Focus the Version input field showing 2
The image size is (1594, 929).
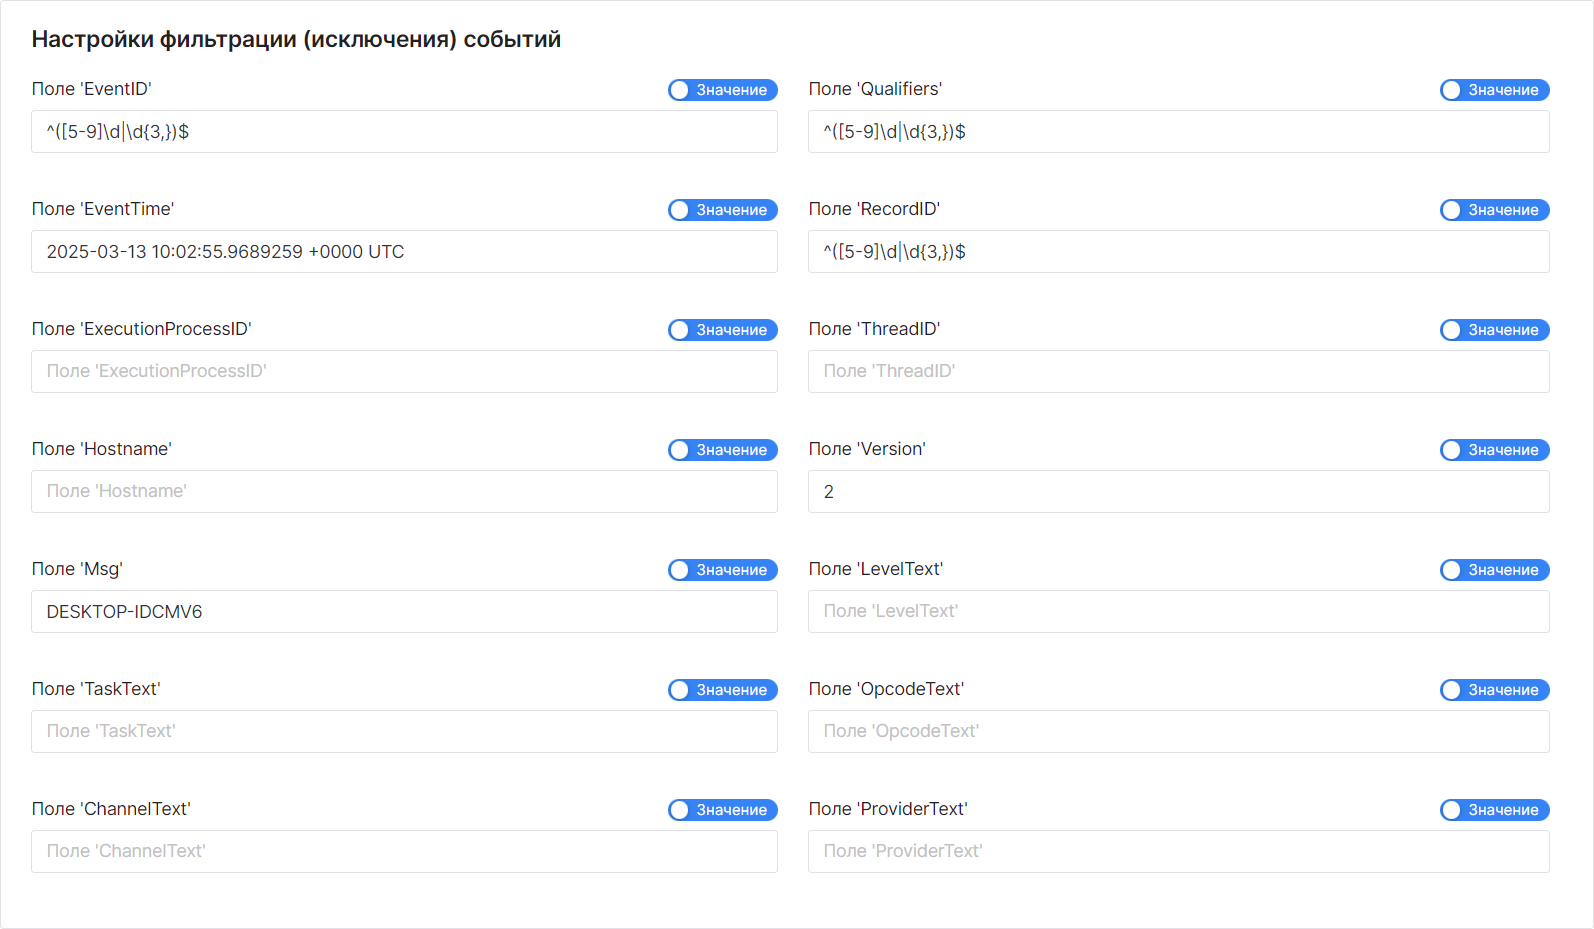tap(1178, 492)
